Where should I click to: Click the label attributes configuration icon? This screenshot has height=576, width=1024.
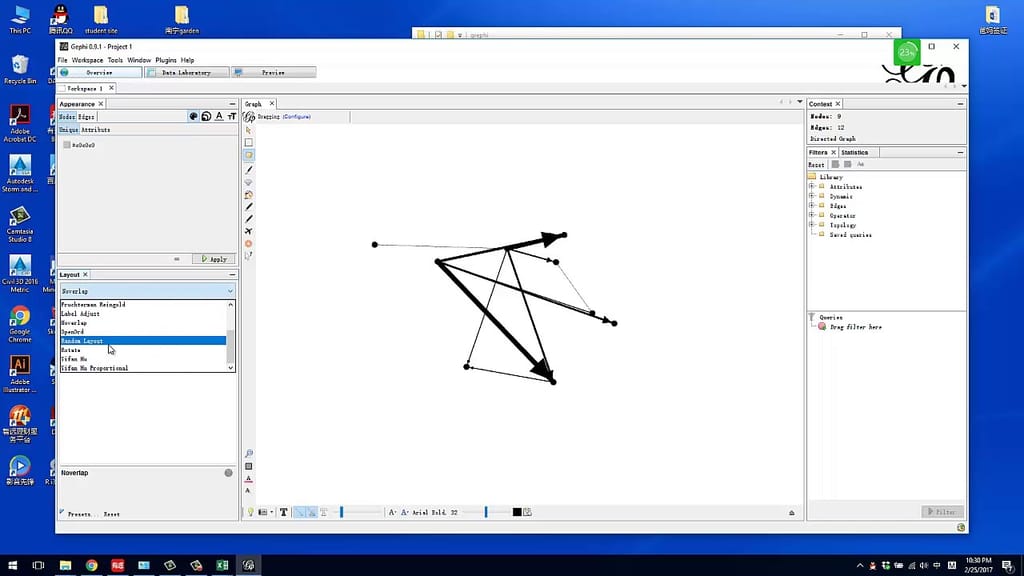point(527,512)
